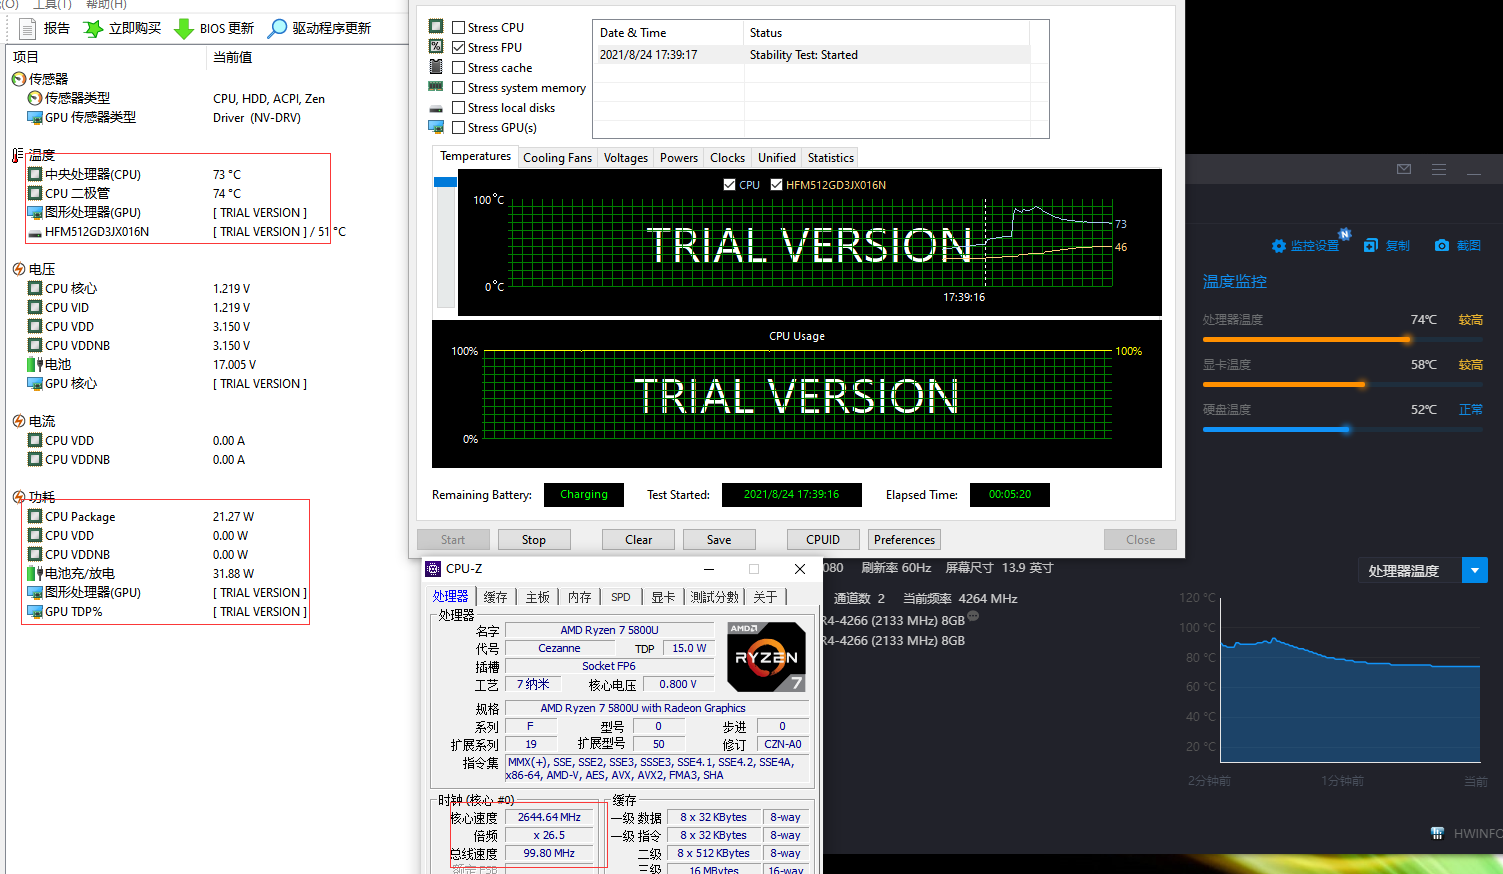Click the CPUID button

pyautogui.click(x=823, y=540)
